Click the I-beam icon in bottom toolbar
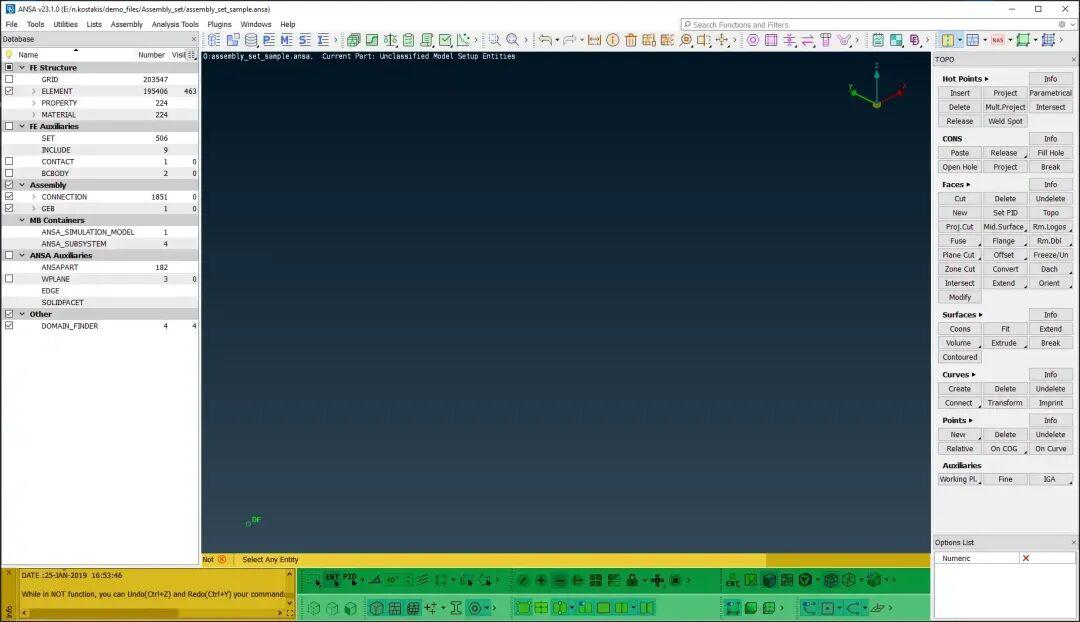 455,608
